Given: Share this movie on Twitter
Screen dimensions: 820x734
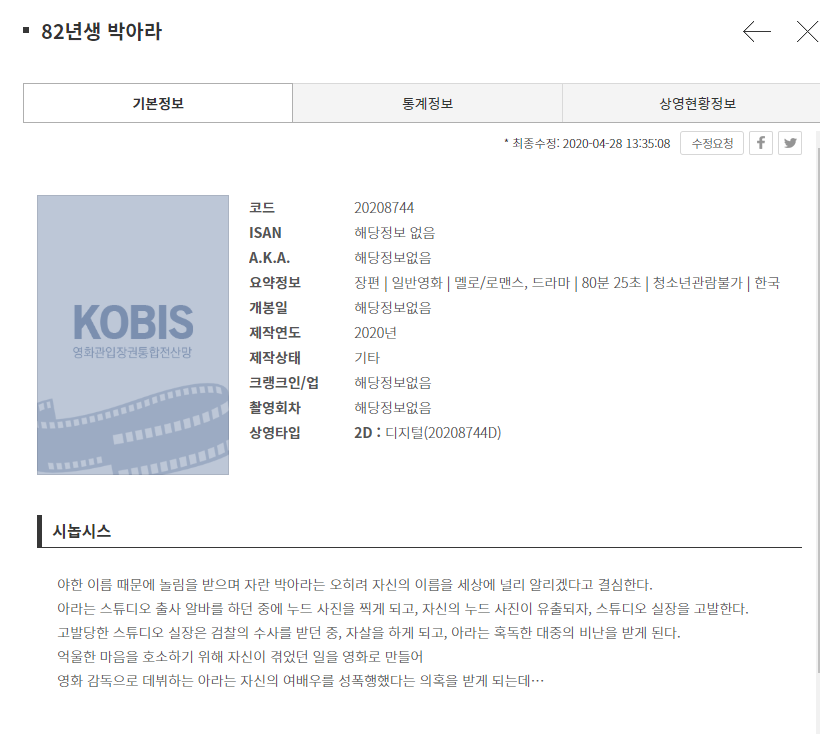Looking at the screenshot, I should pos(790,143).
